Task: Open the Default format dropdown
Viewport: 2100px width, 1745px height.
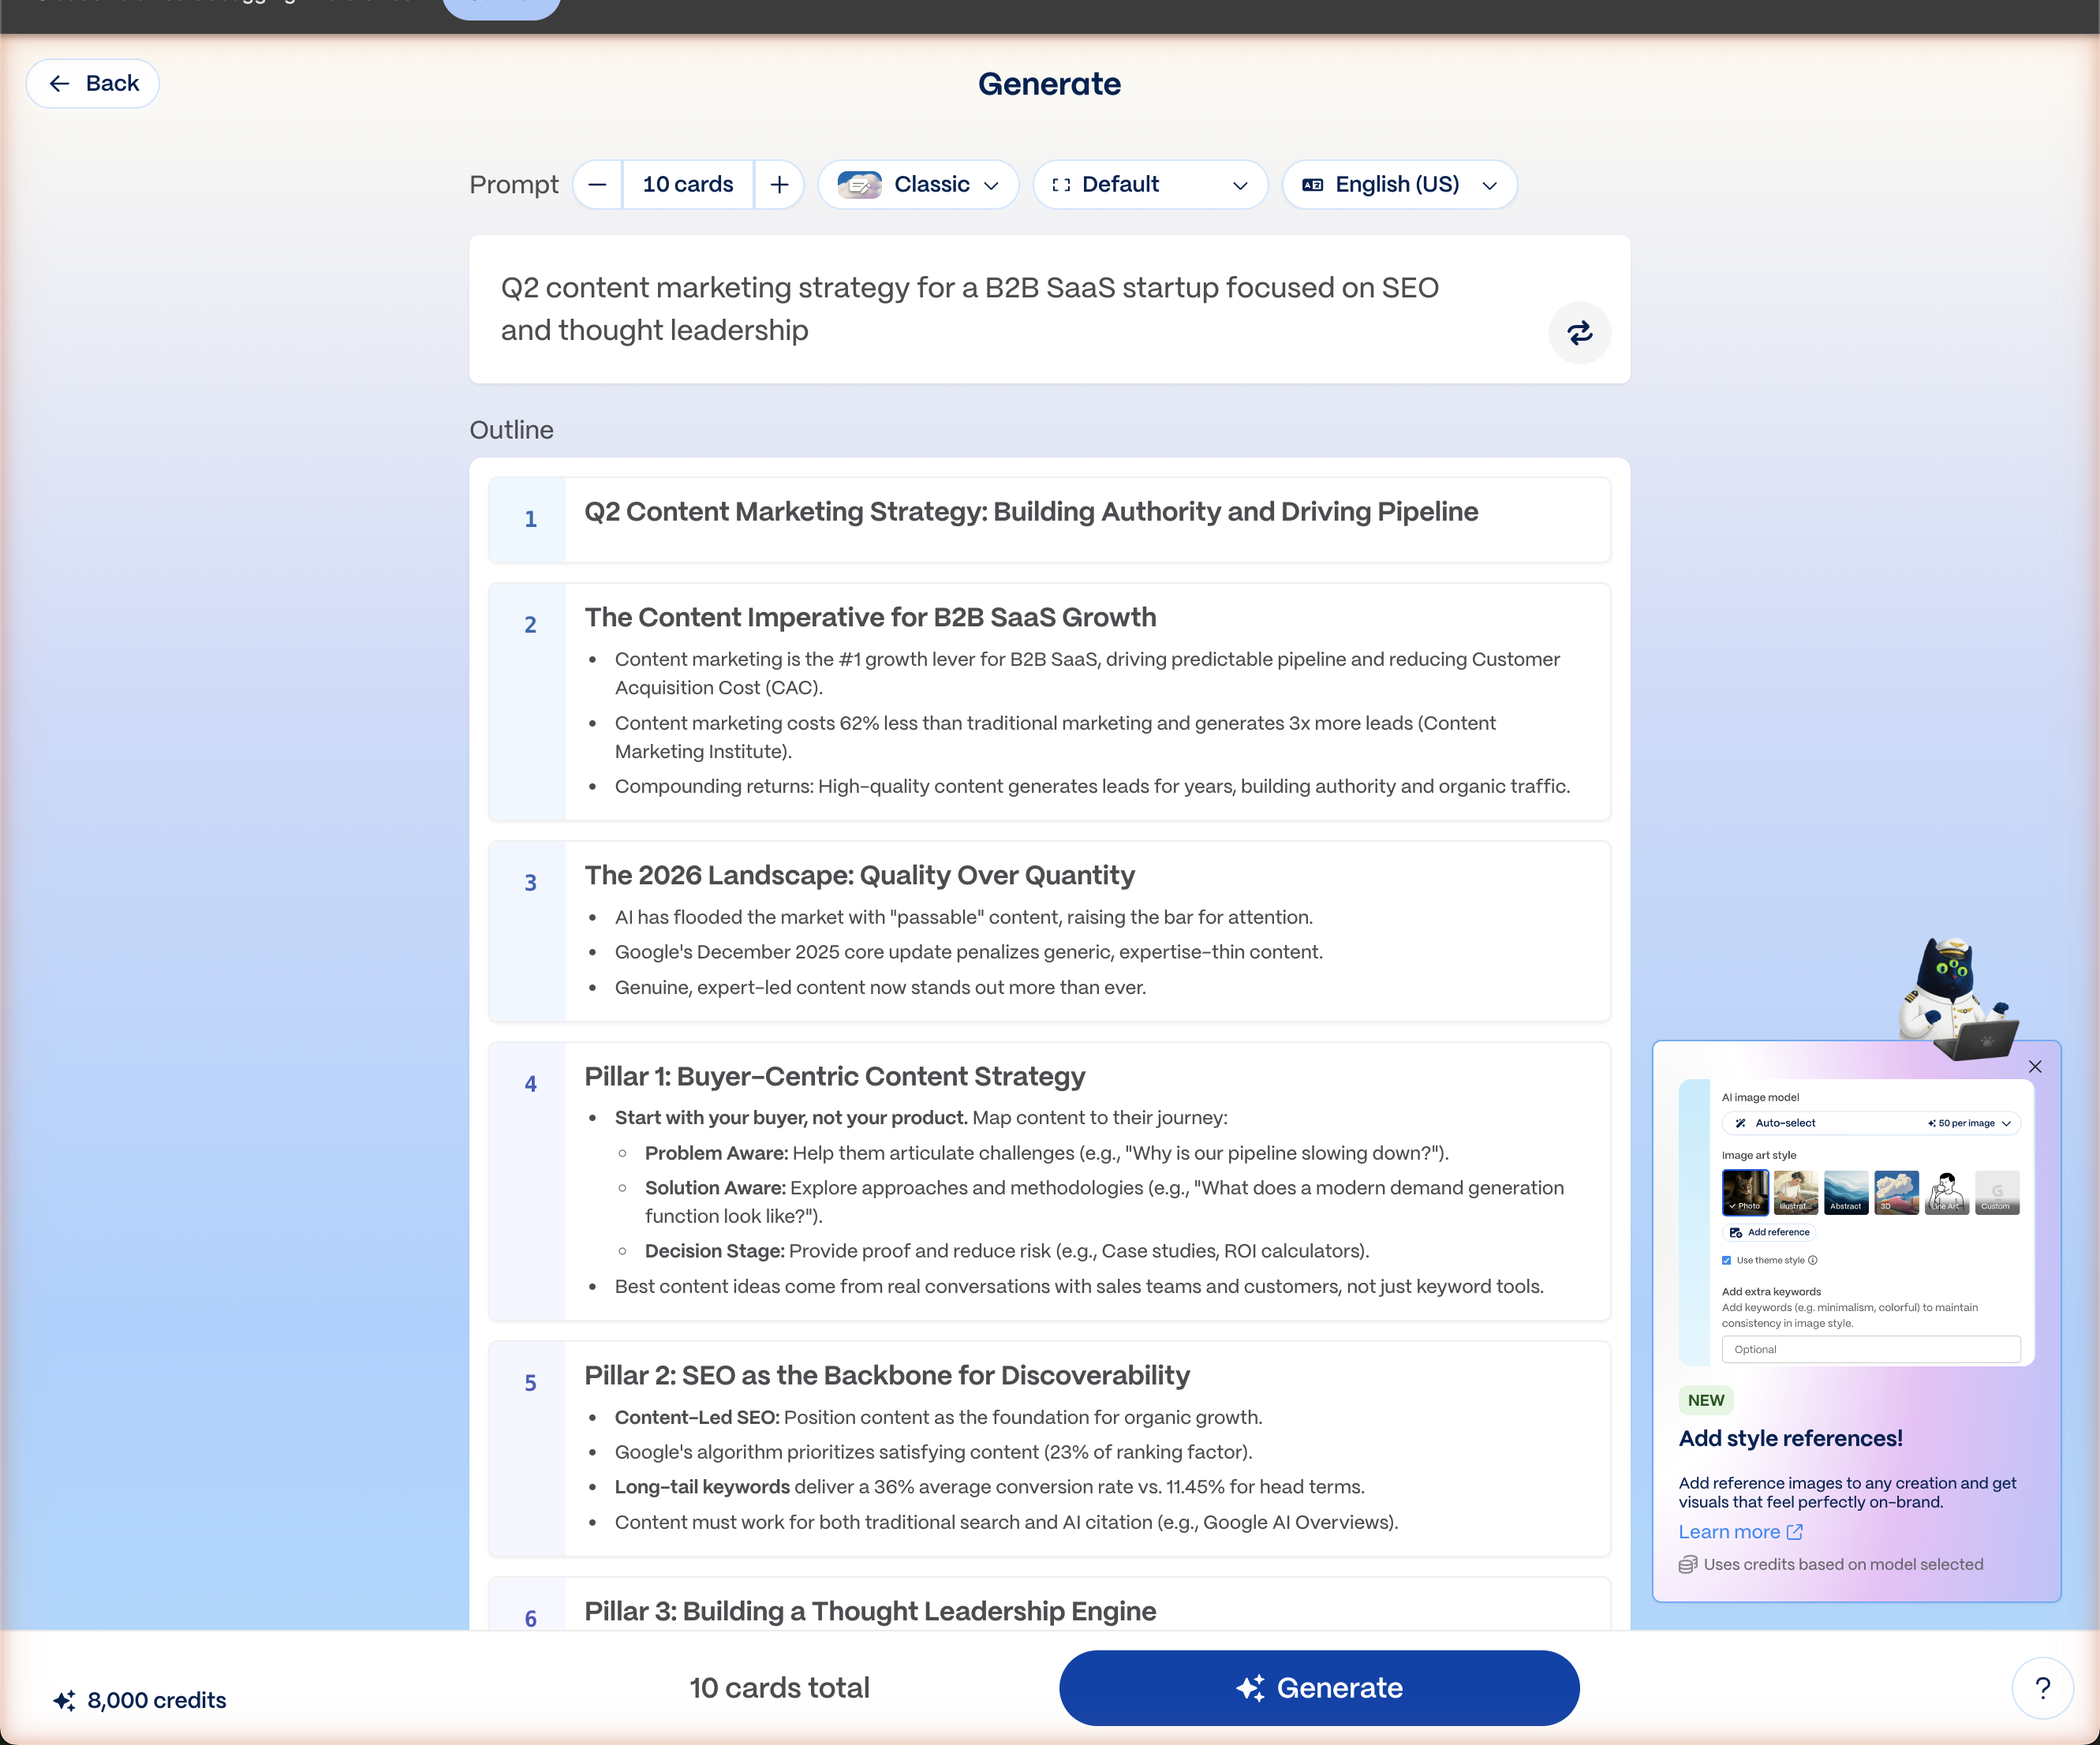Action: 1150,184
